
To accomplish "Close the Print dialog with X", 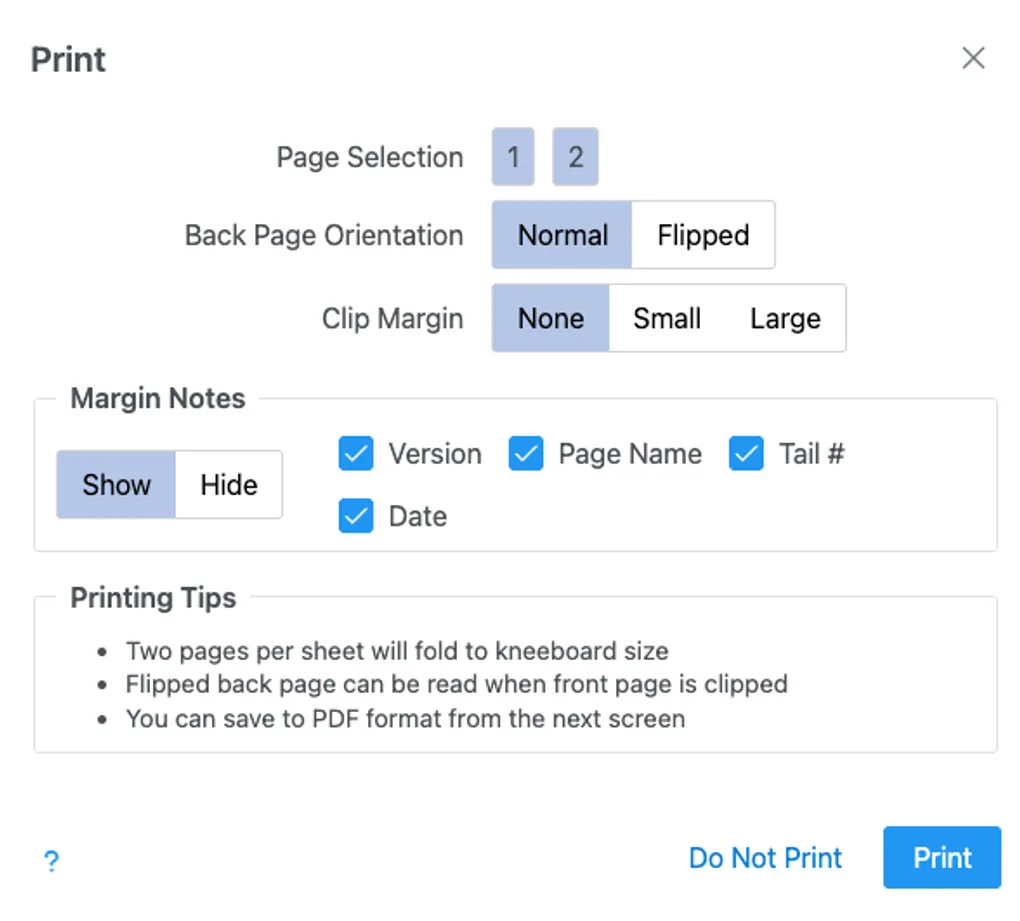I will click(973, 58).
